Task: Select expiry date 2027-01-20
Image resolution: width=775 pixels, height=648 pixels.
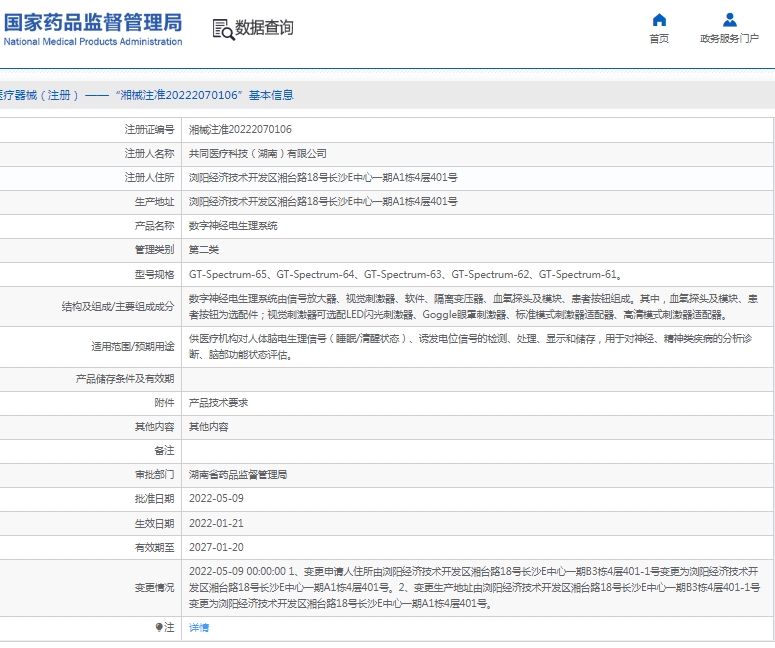Action: click(x=216, y=548)
